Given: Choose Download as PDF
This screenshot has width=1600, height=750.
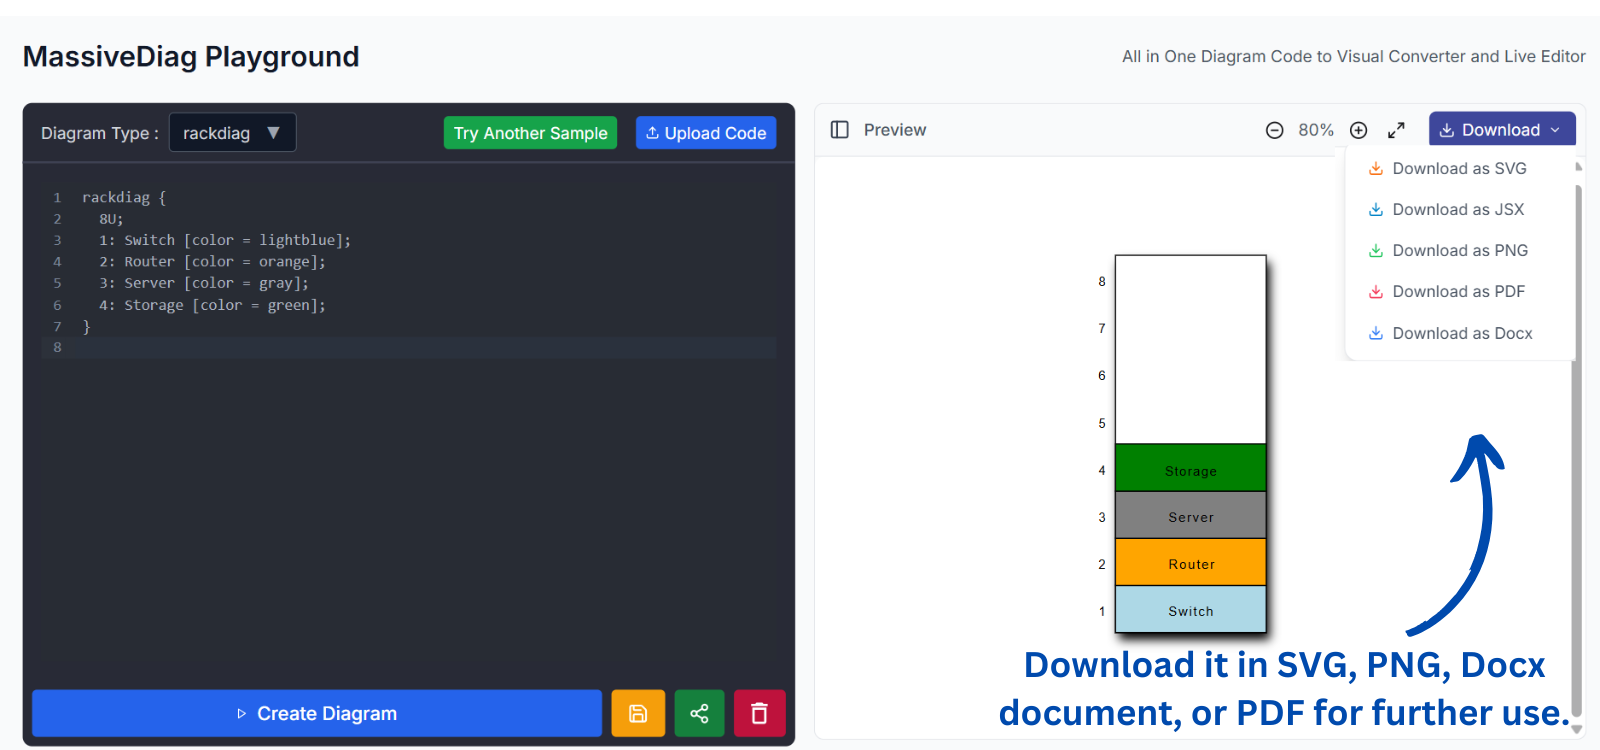Looking at the screenshot, I should (1447, 291).
